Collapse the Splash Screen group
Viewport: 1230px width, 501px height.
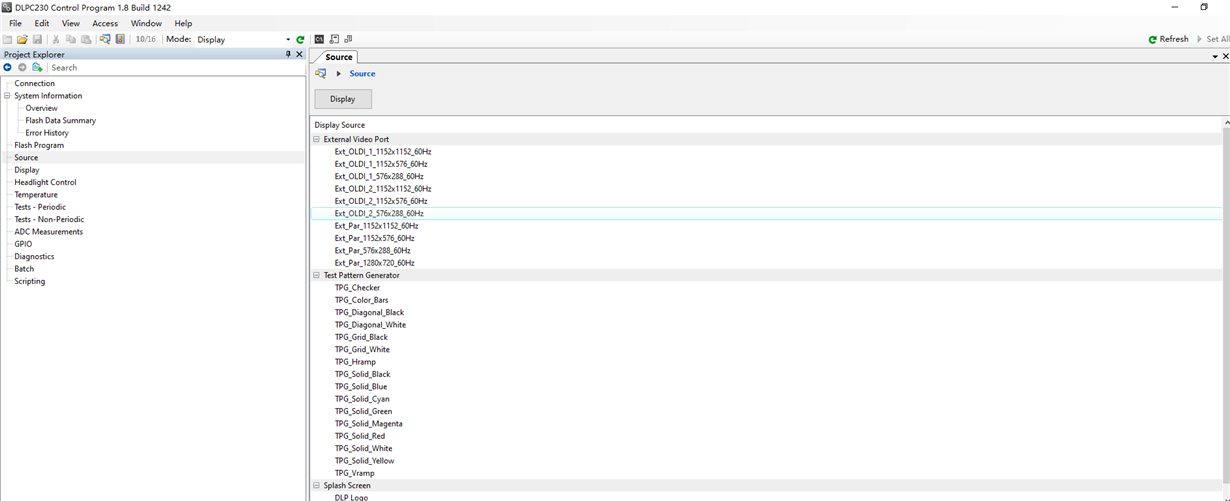317,486
